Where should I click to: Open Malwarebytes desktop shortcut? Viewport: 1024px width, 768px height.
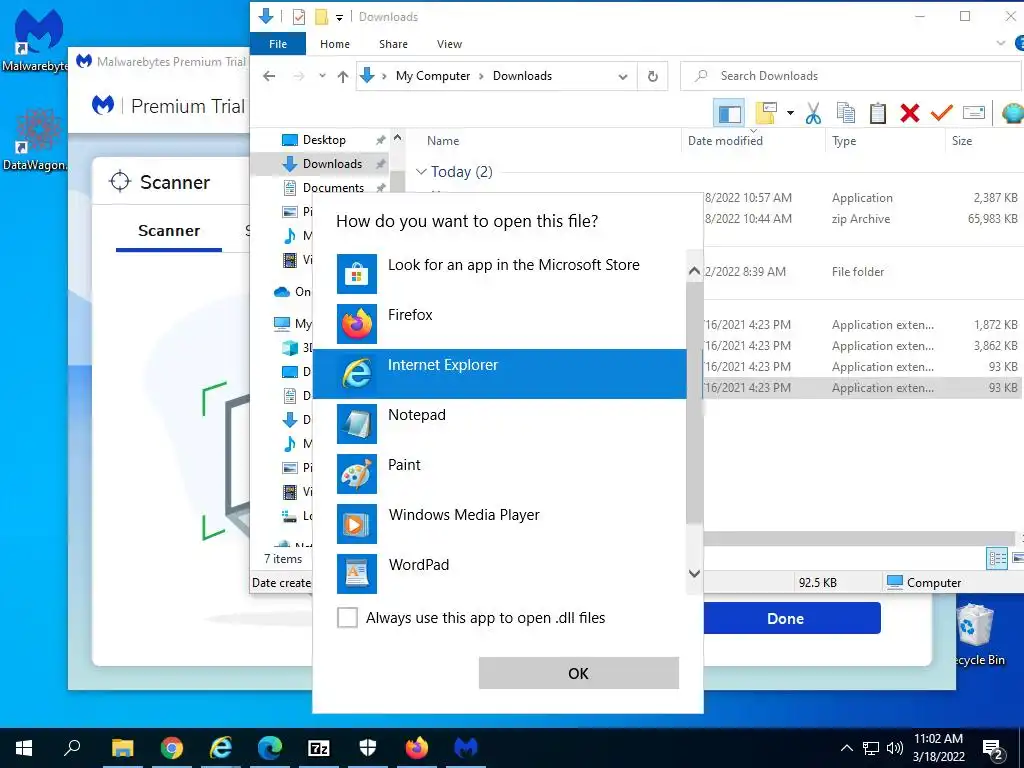[36, 39]
